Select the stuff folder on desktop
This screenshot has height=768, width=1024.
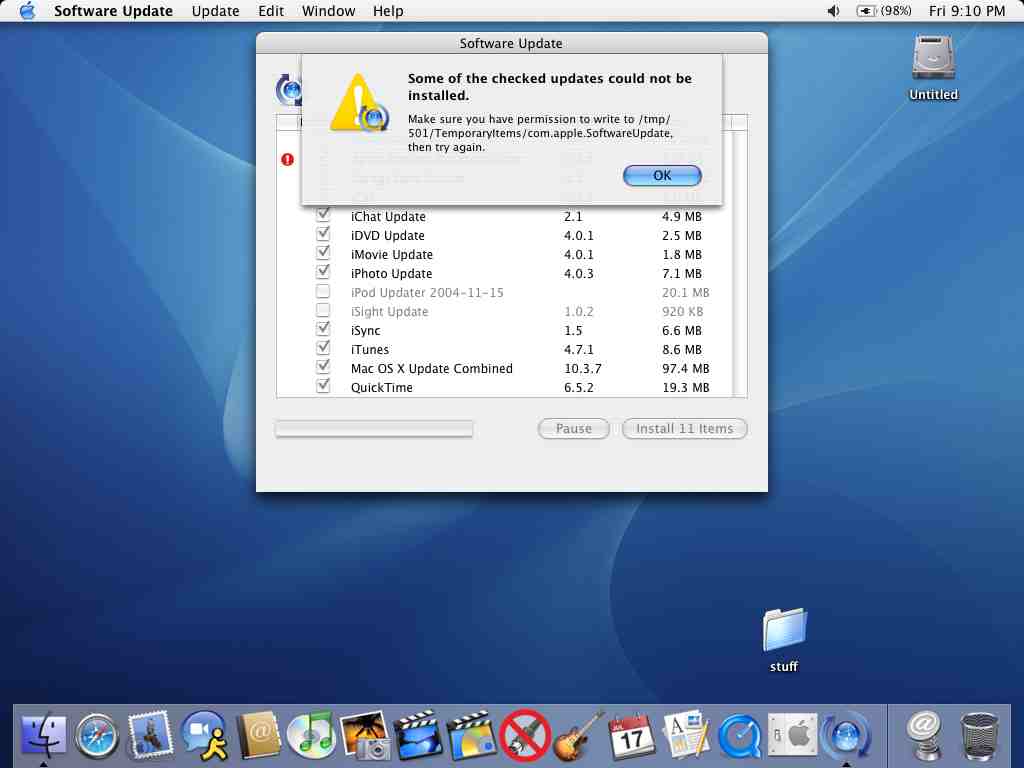(784, 630)
